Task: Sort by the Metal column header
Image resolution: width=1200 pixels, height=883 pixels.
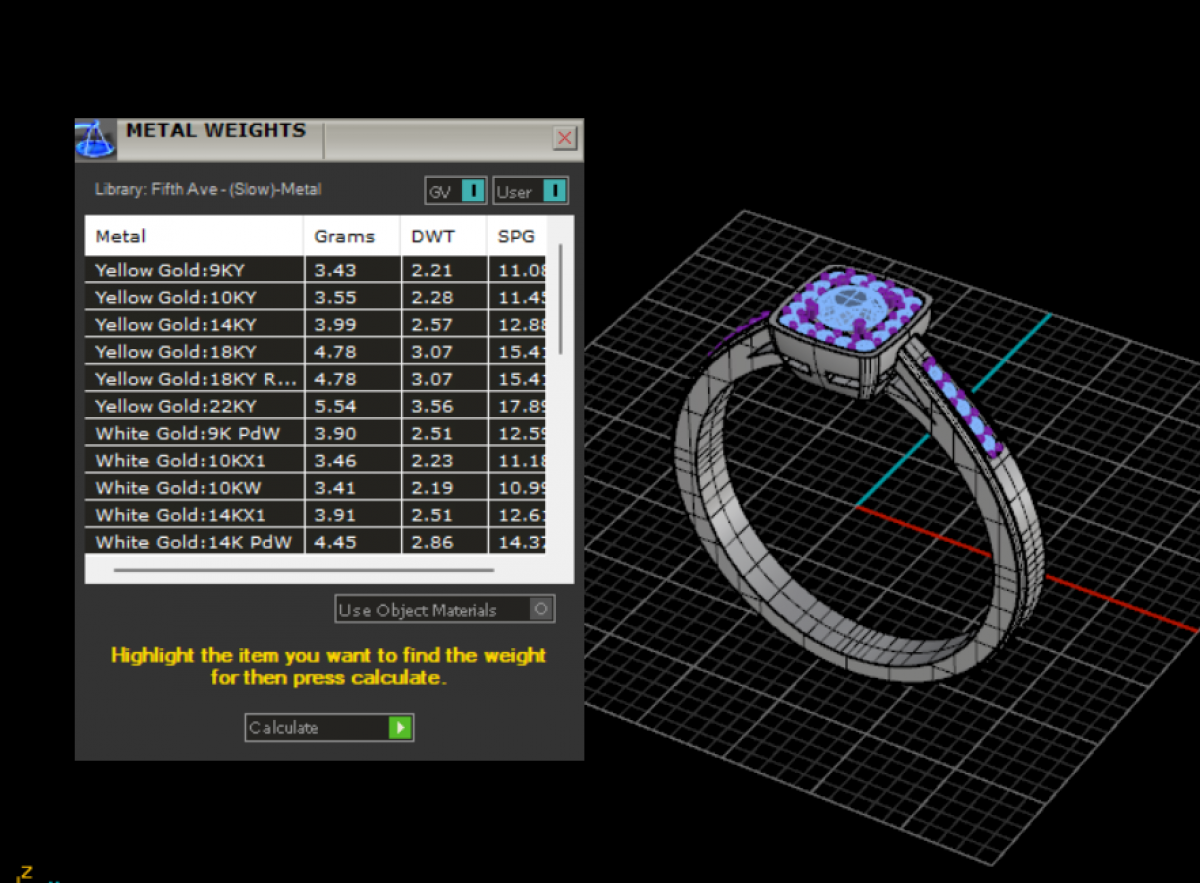Action: click(121, 237)
